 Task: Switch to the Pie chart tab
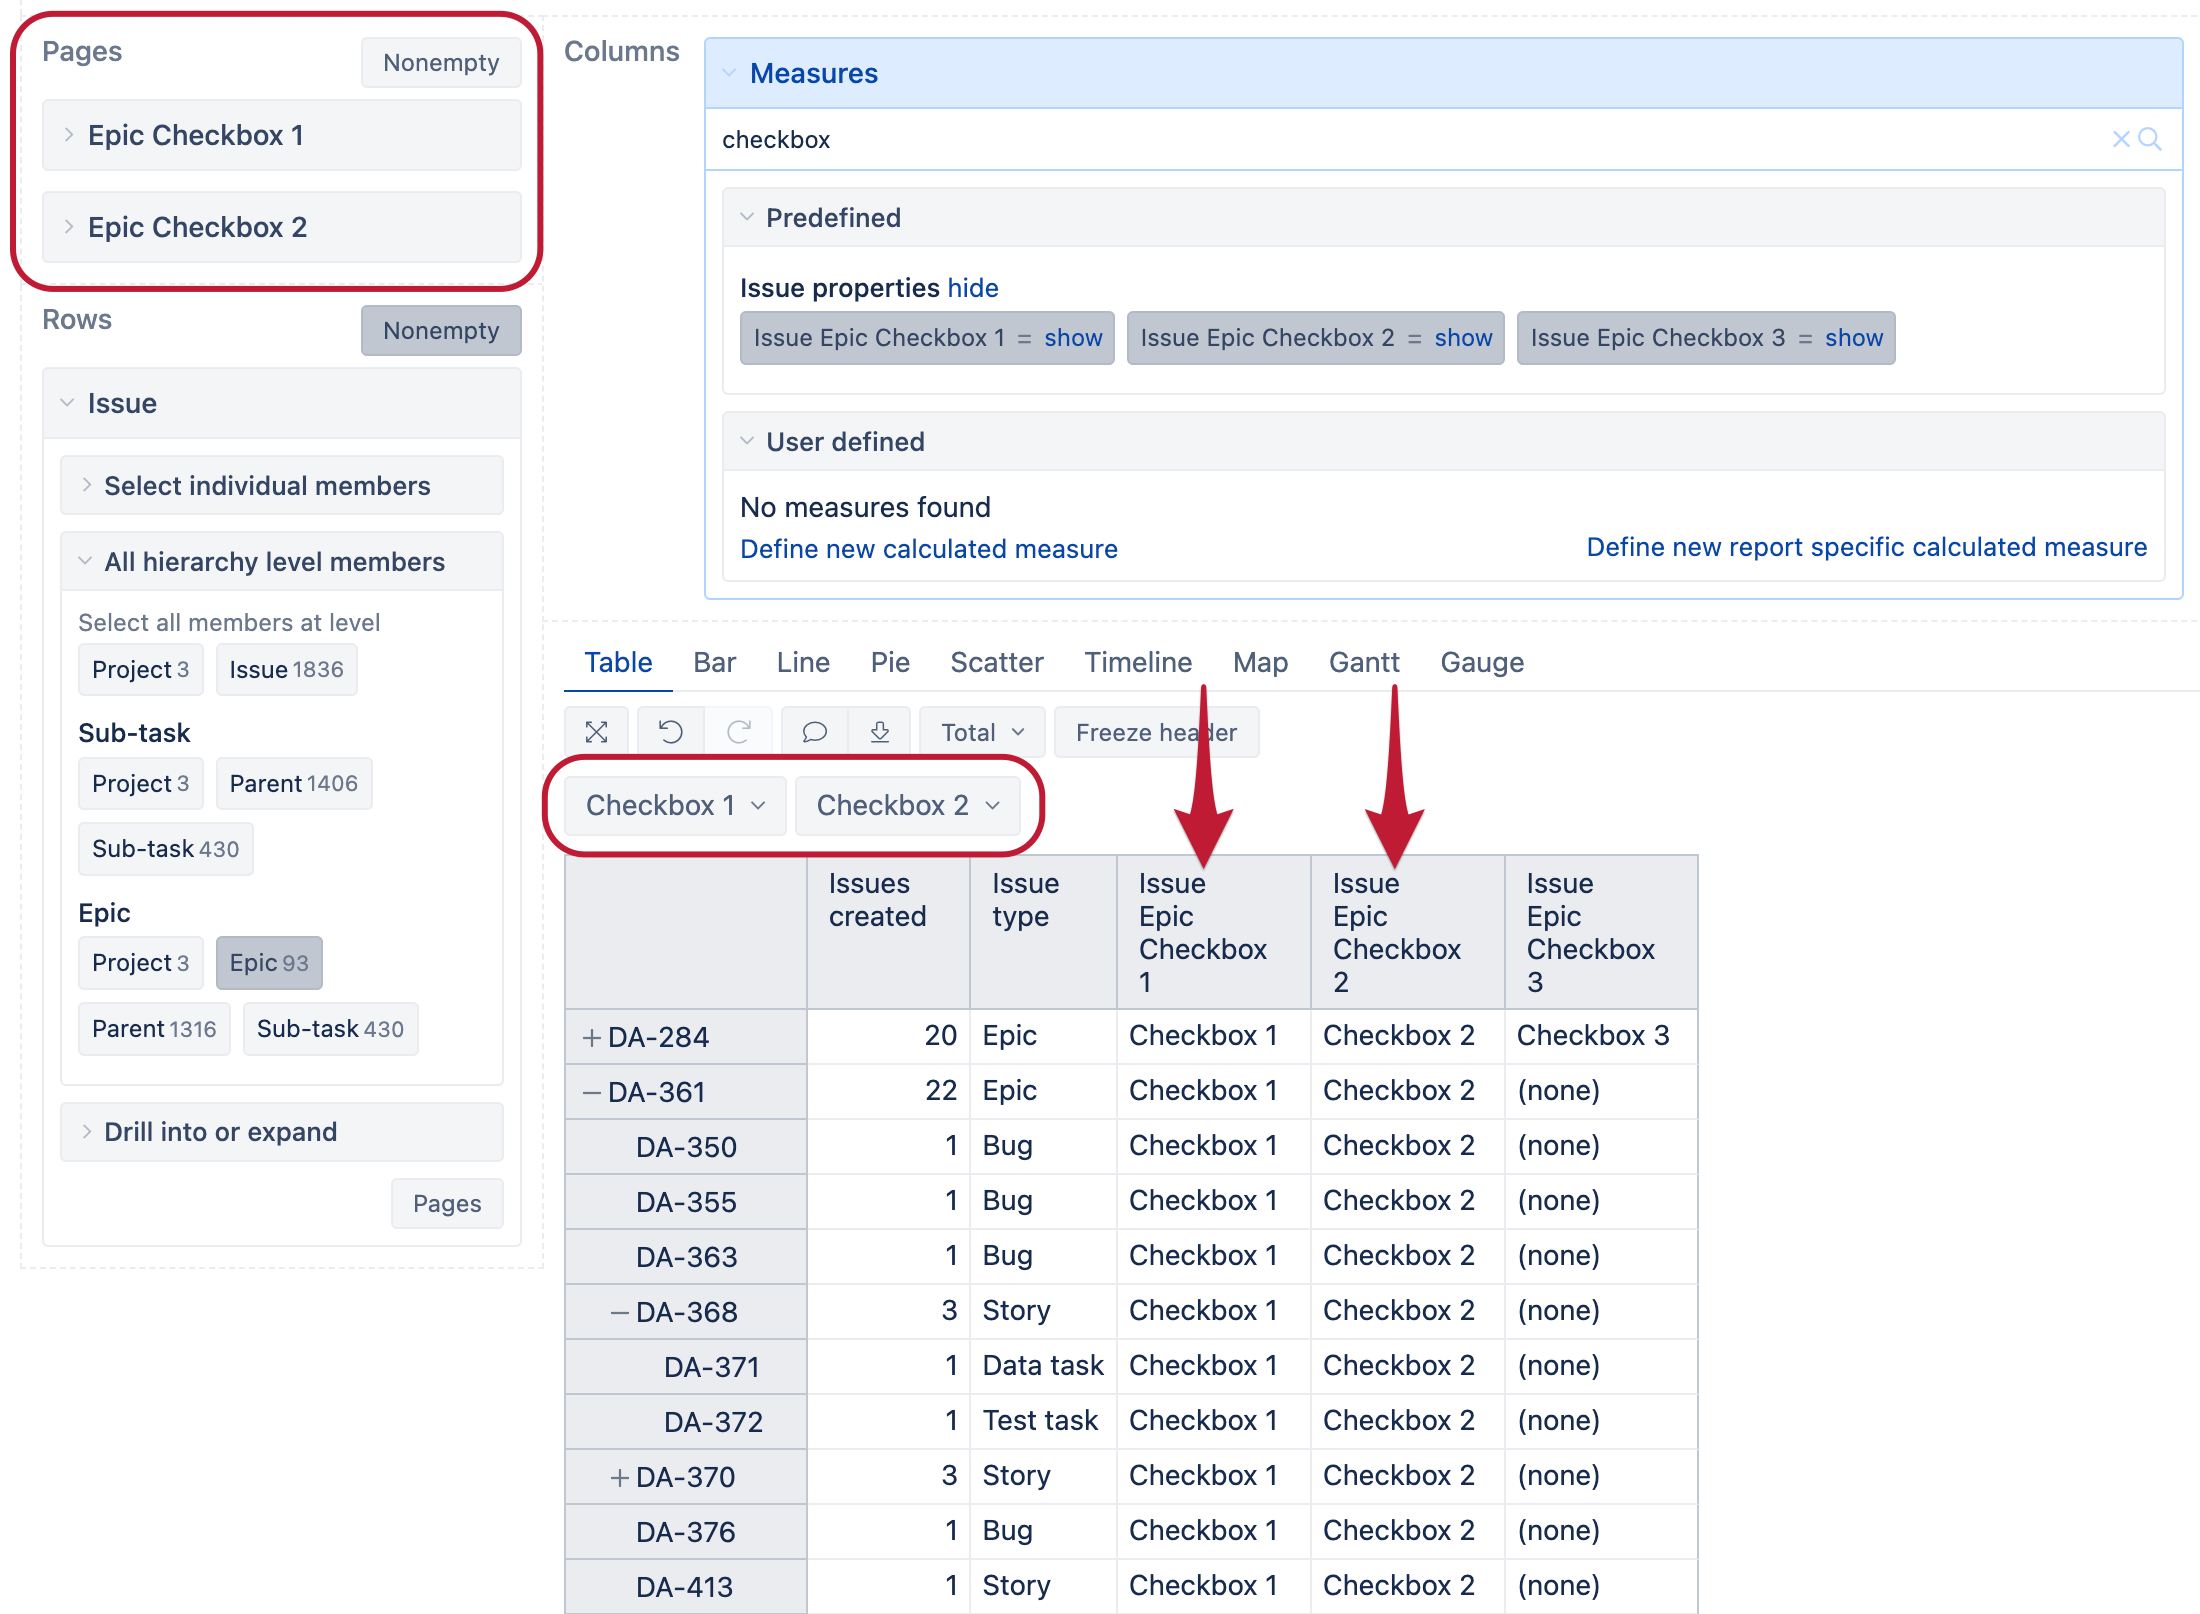click(890, 662)
